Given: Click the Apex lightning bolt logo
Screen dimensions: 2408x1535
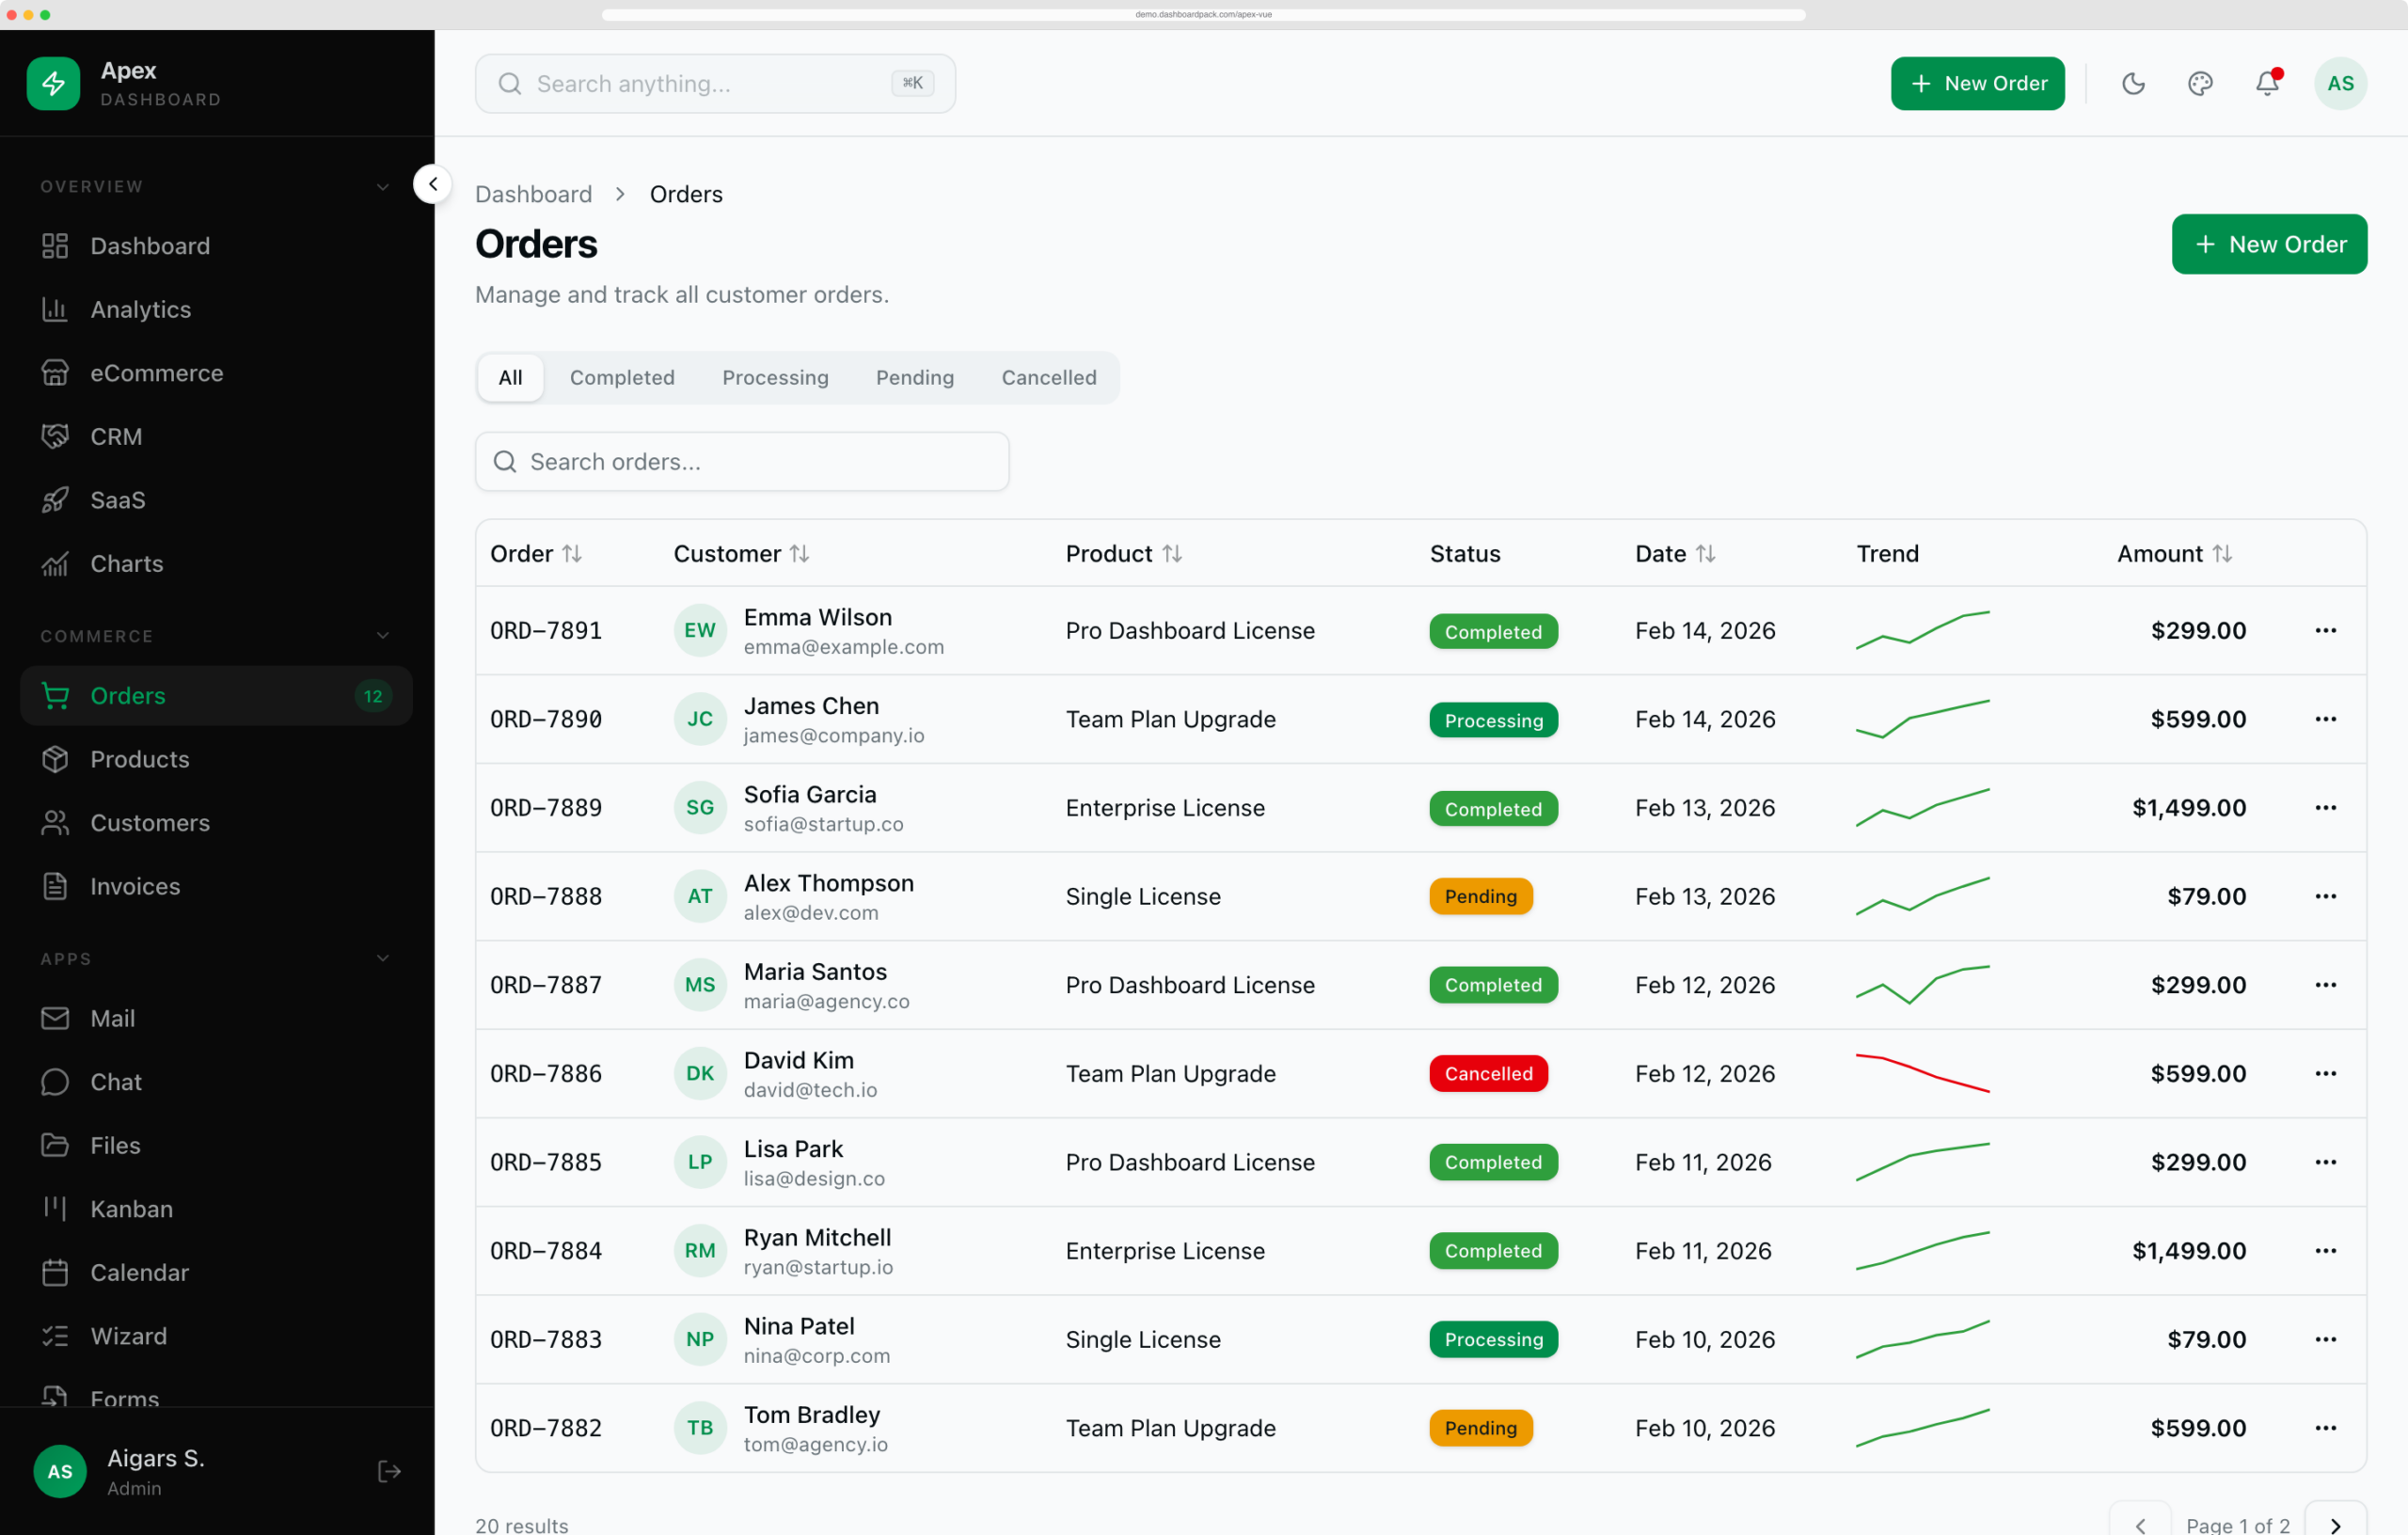Looking at the screenshot, I should (x=53, y=83).
